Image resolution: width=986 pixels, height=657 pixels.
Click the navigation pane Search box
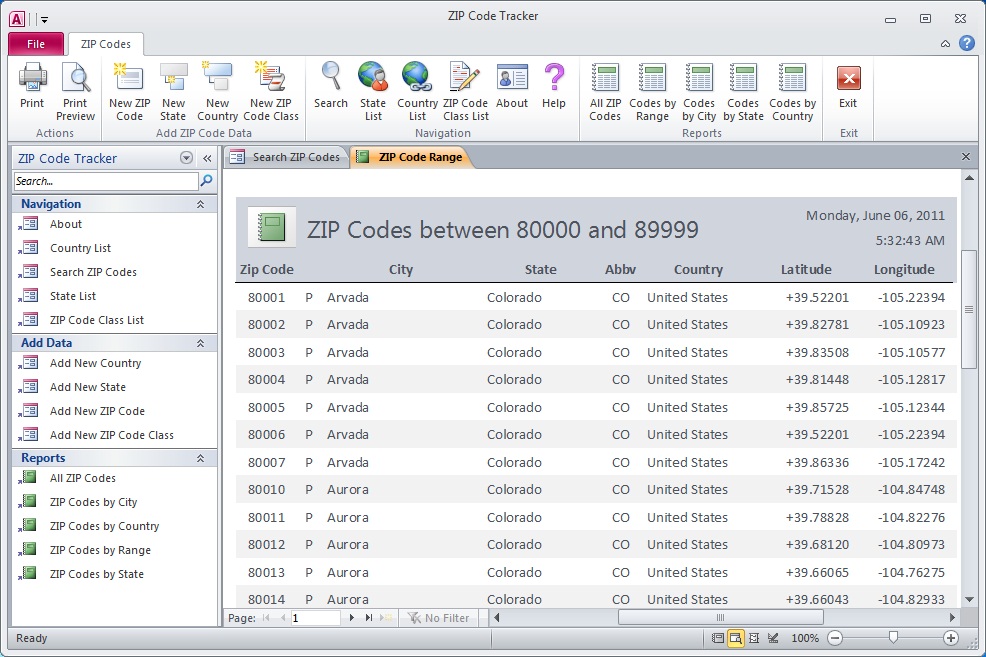(x=106, y=181)
